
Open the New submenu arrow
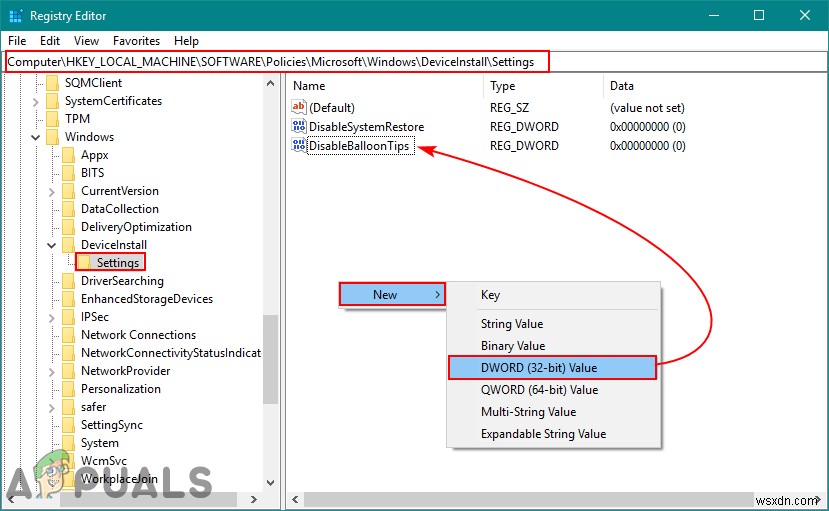(437, 294)
